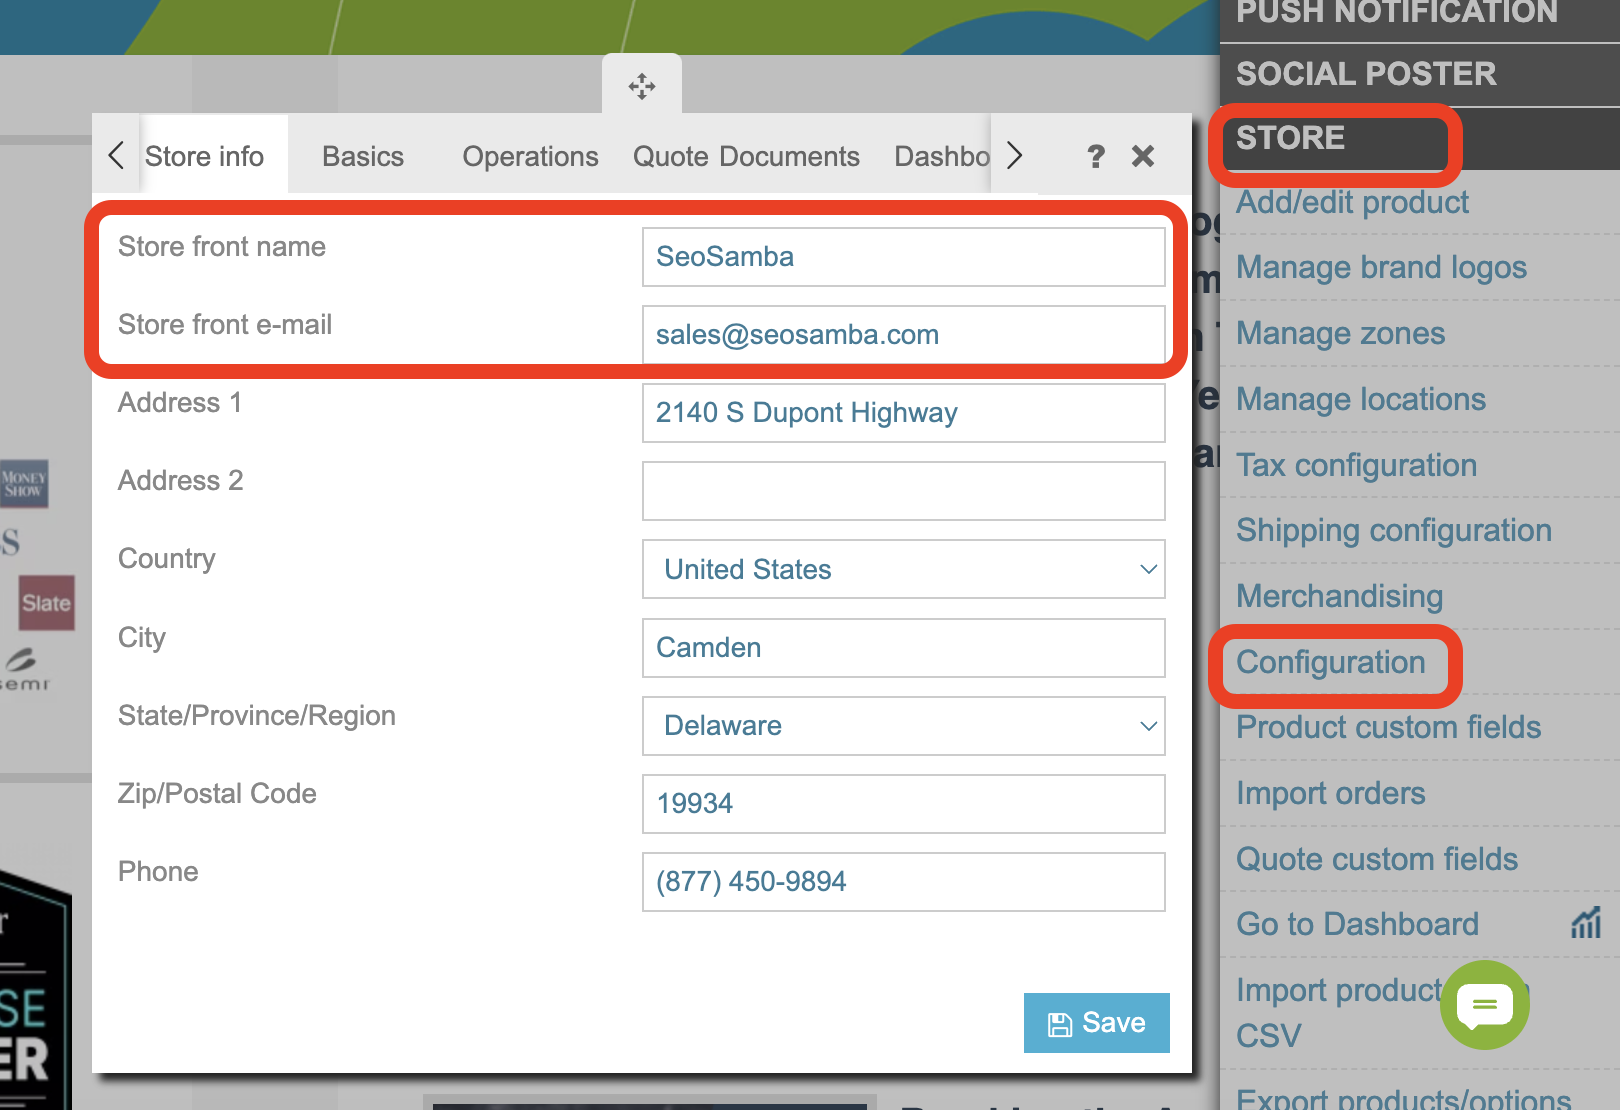The width and height of the screenshot is (1620, 1110).
Task: Open Manage brand logos
Action: [x=1381, y=268]
